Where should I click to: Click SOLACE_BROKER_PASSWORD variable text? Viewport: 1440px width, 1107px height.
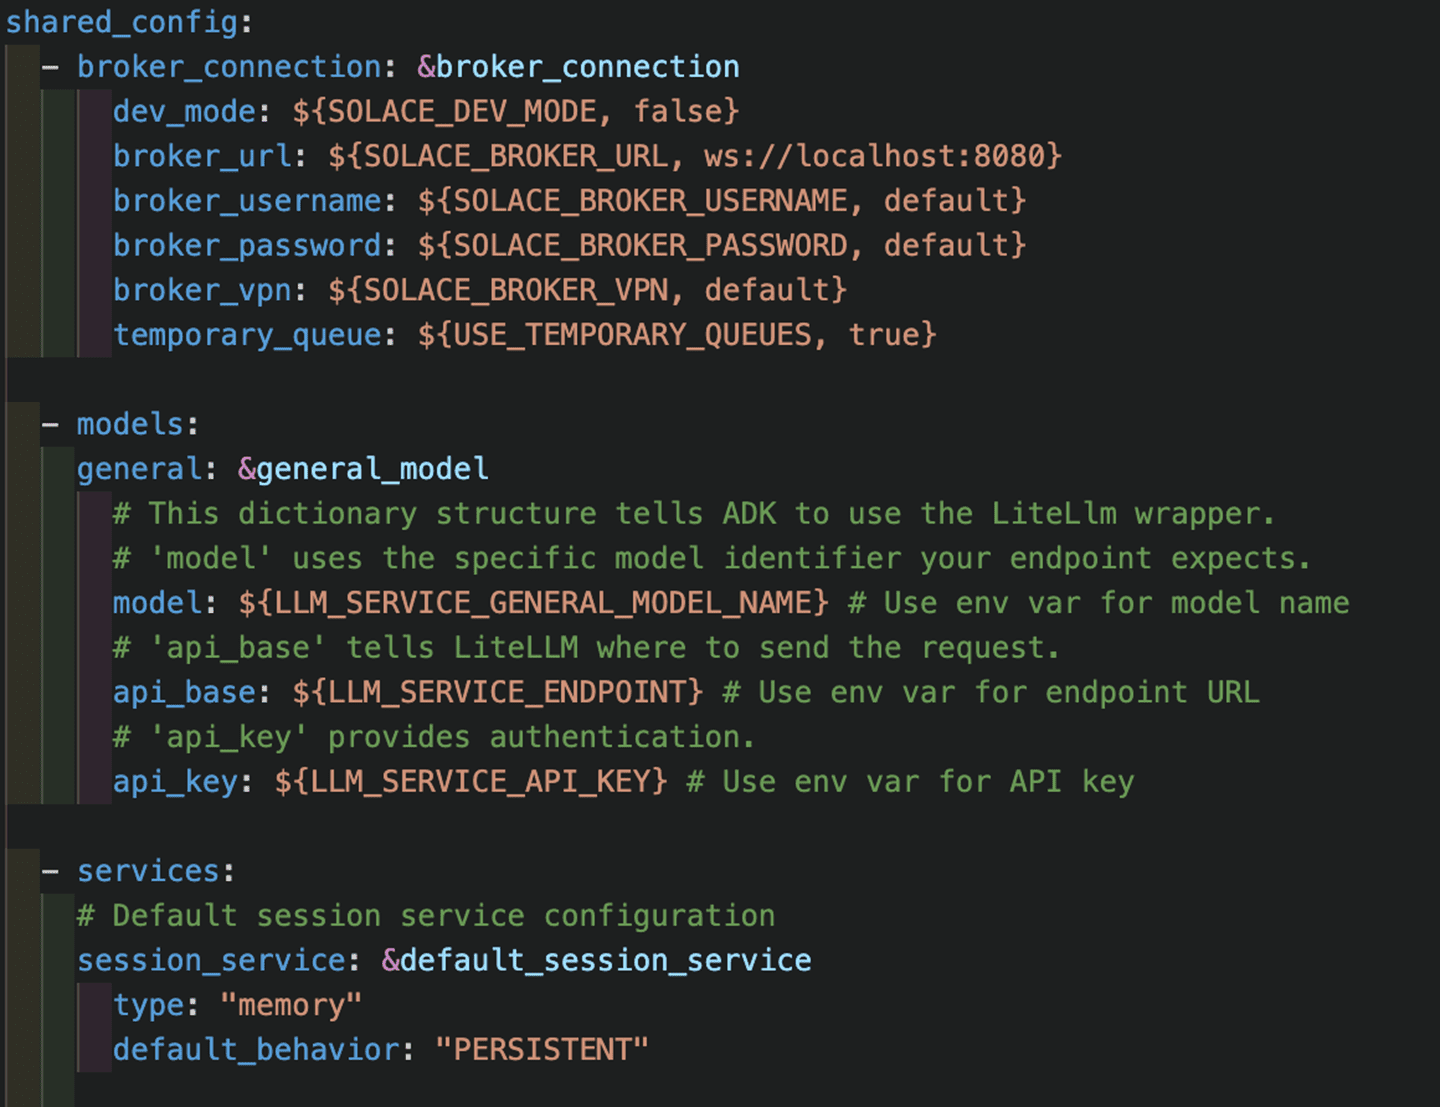[651, 246]
